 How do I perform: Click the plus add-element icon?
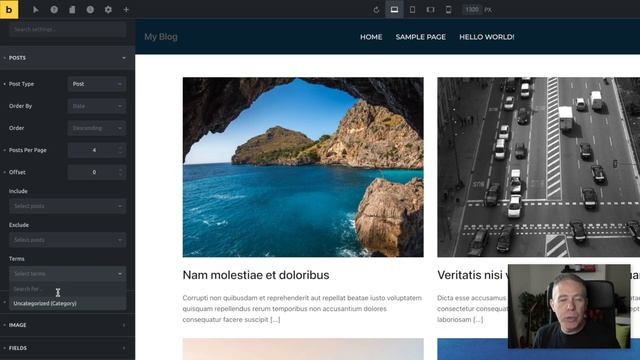point(126,9)
